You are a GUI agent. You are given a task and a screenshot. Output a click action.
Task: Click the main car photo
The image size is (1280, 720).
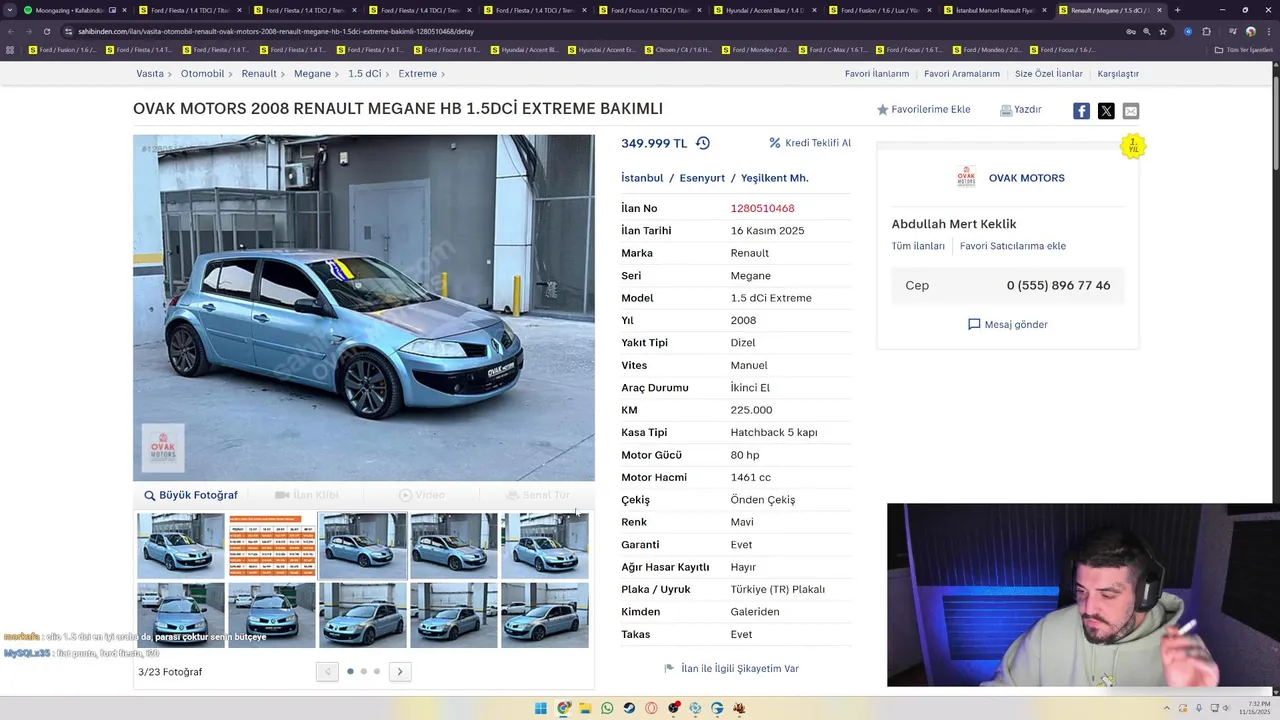(364, 308)
